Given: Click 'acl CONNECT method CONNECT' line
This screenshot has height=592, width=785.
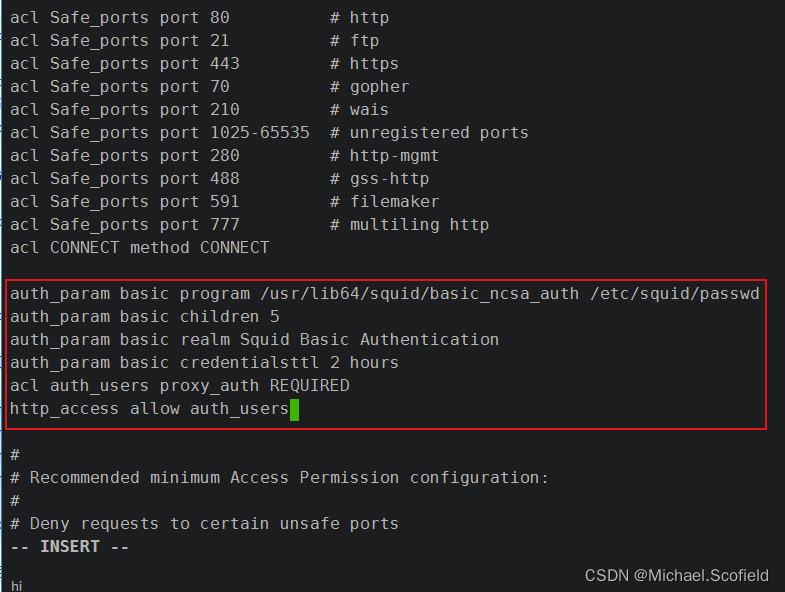Looking at the screenshot, I should point(139,248).
